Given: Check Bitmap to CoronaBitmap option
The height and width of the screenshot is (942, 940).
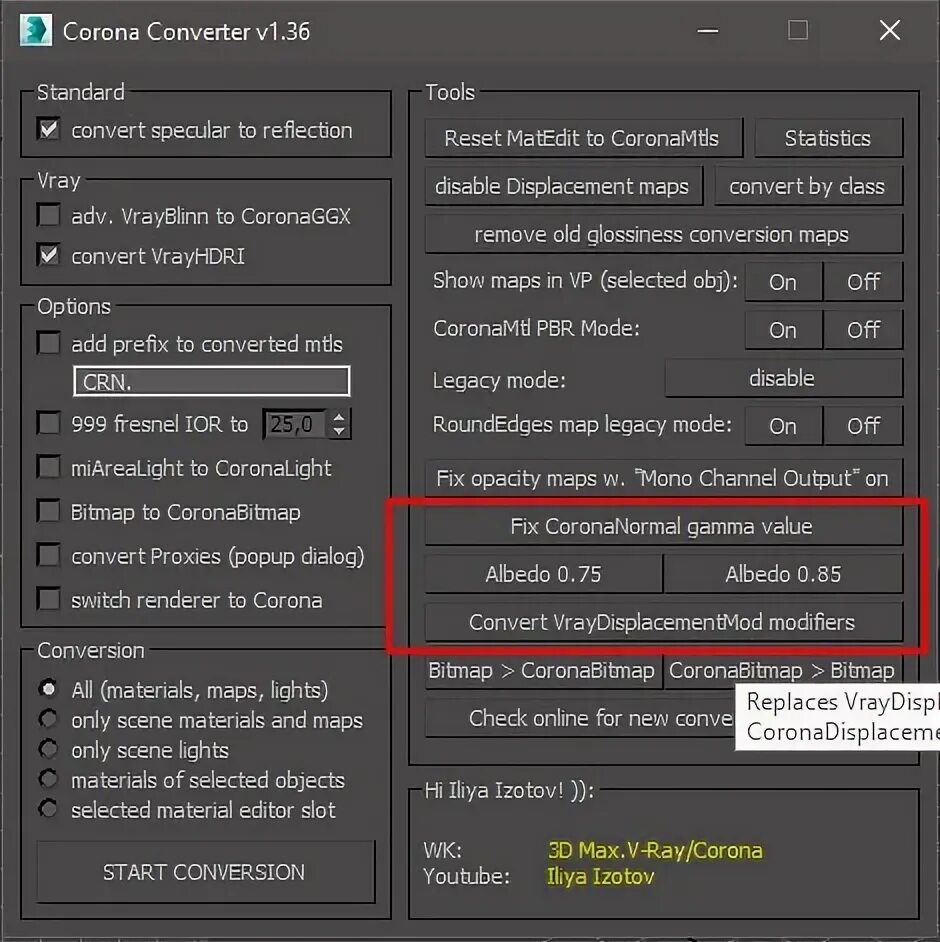Looking at the screenshot, I should pos(49,511).
